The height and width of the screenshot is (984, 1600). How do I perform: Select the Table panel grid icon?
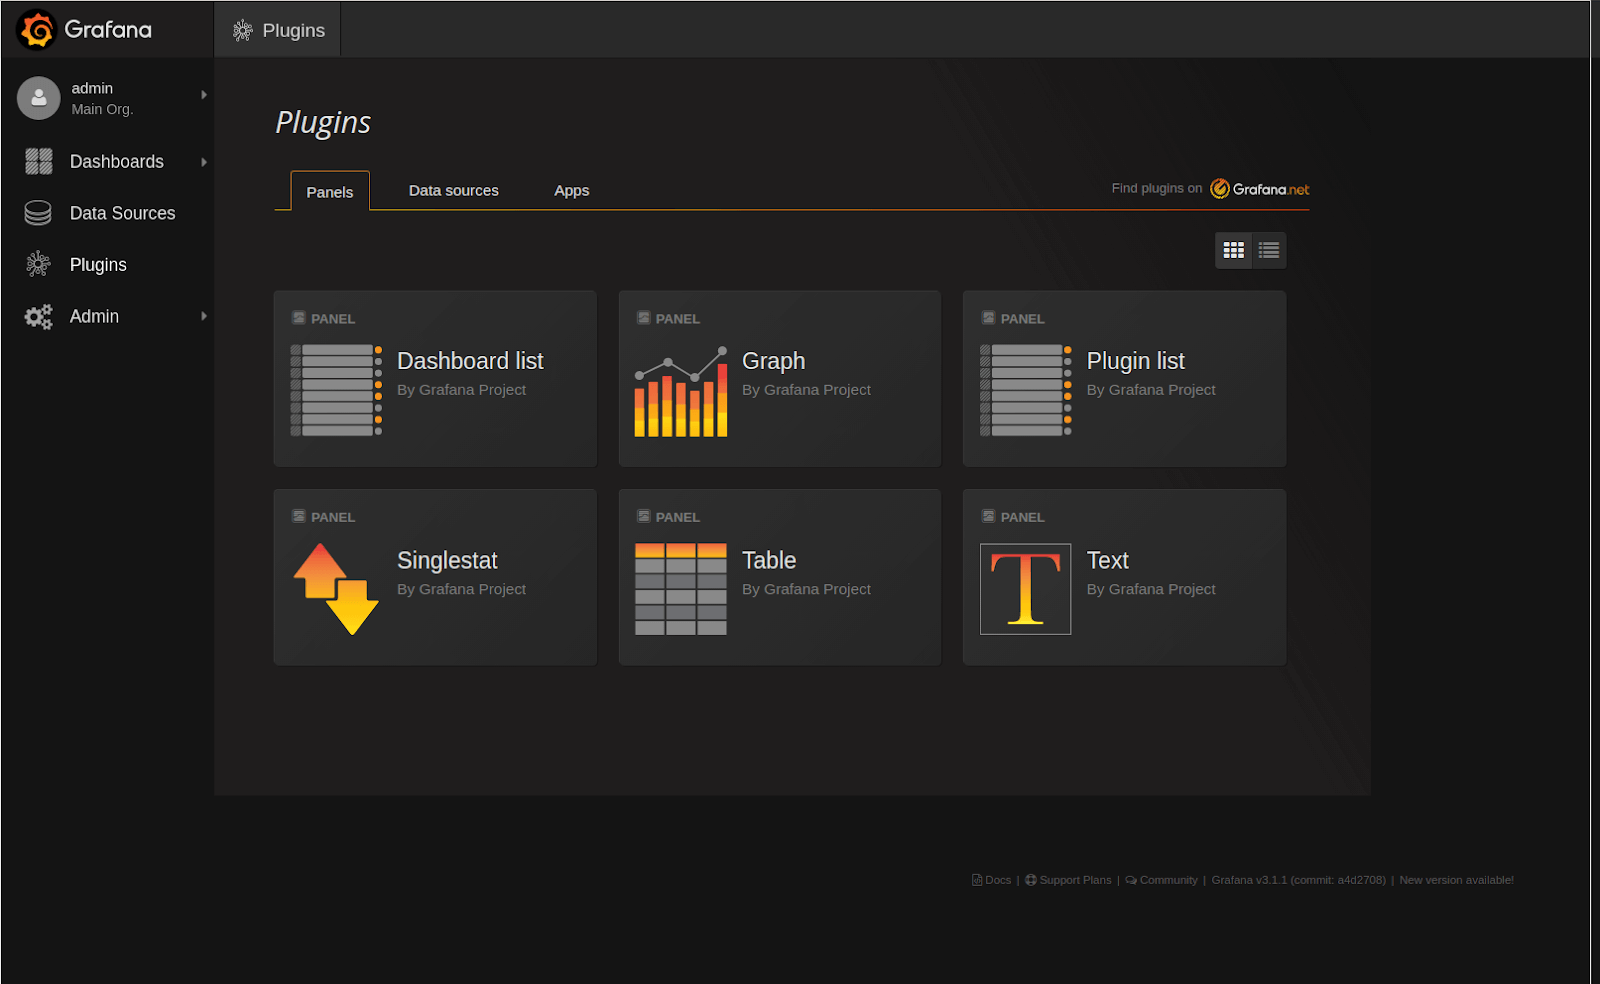pos(681,589)
